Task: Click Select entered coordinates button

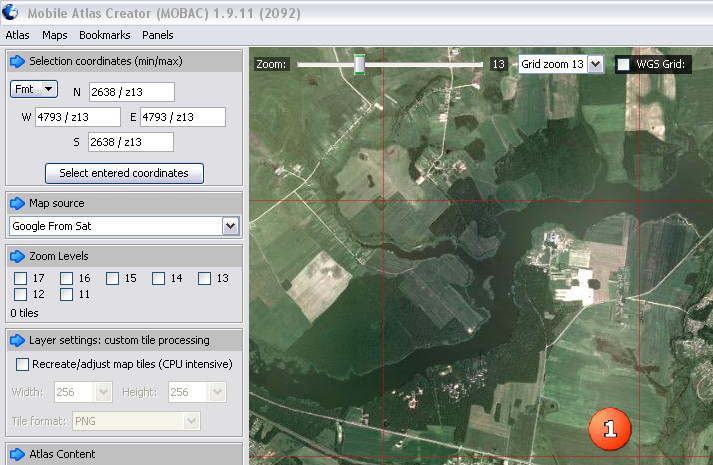Action: pyautogui.click(x=124, y=173)
